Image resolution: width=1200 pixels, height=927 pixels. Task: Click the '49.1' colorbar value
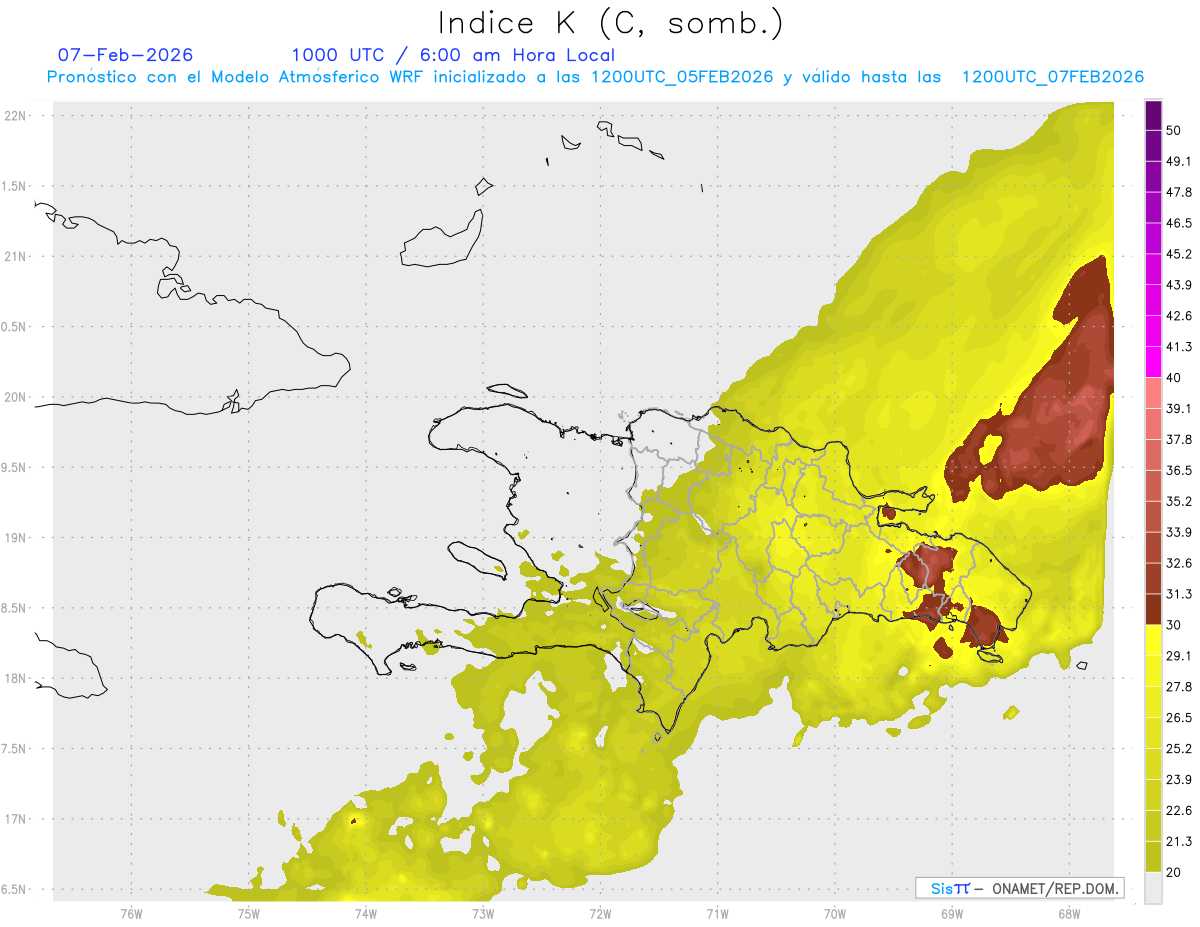1179,162
